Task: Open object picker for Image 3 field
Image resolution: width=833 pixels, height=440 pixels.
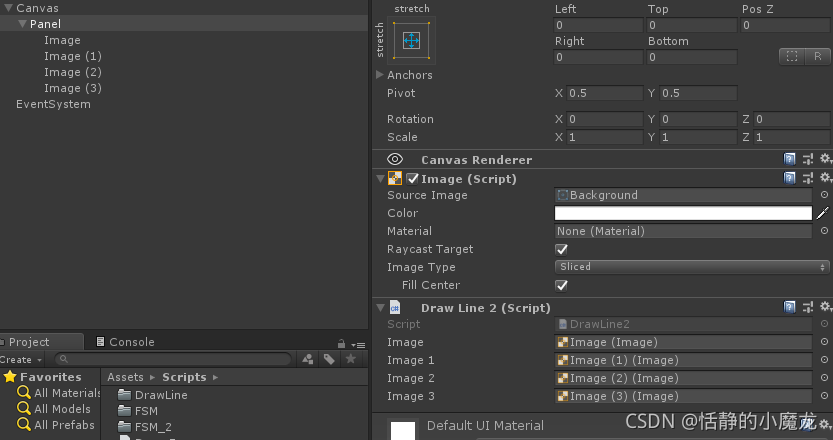Action: pos(824,396)
